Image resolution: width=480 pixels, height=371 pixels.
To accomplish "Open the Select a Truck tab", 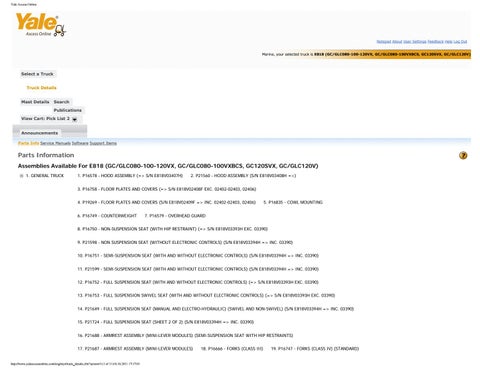I will click(37, 74).
